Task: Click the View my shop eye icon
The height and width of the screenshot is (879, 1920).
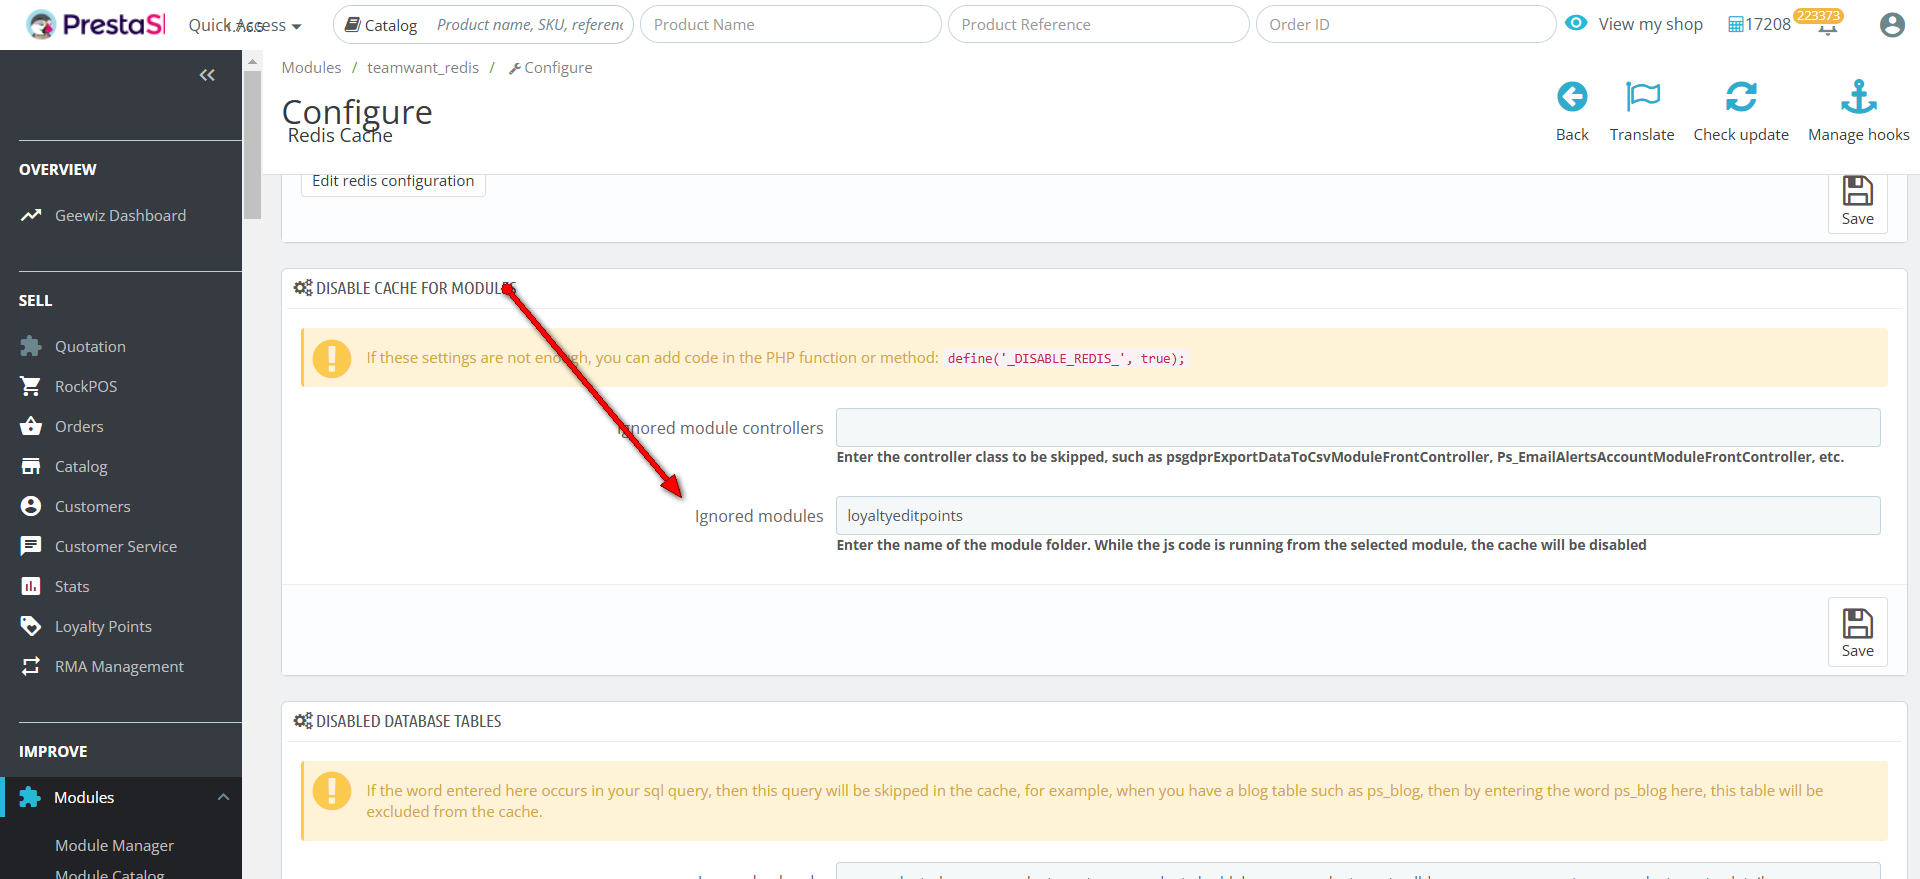Action: (x=1576, y=23)
